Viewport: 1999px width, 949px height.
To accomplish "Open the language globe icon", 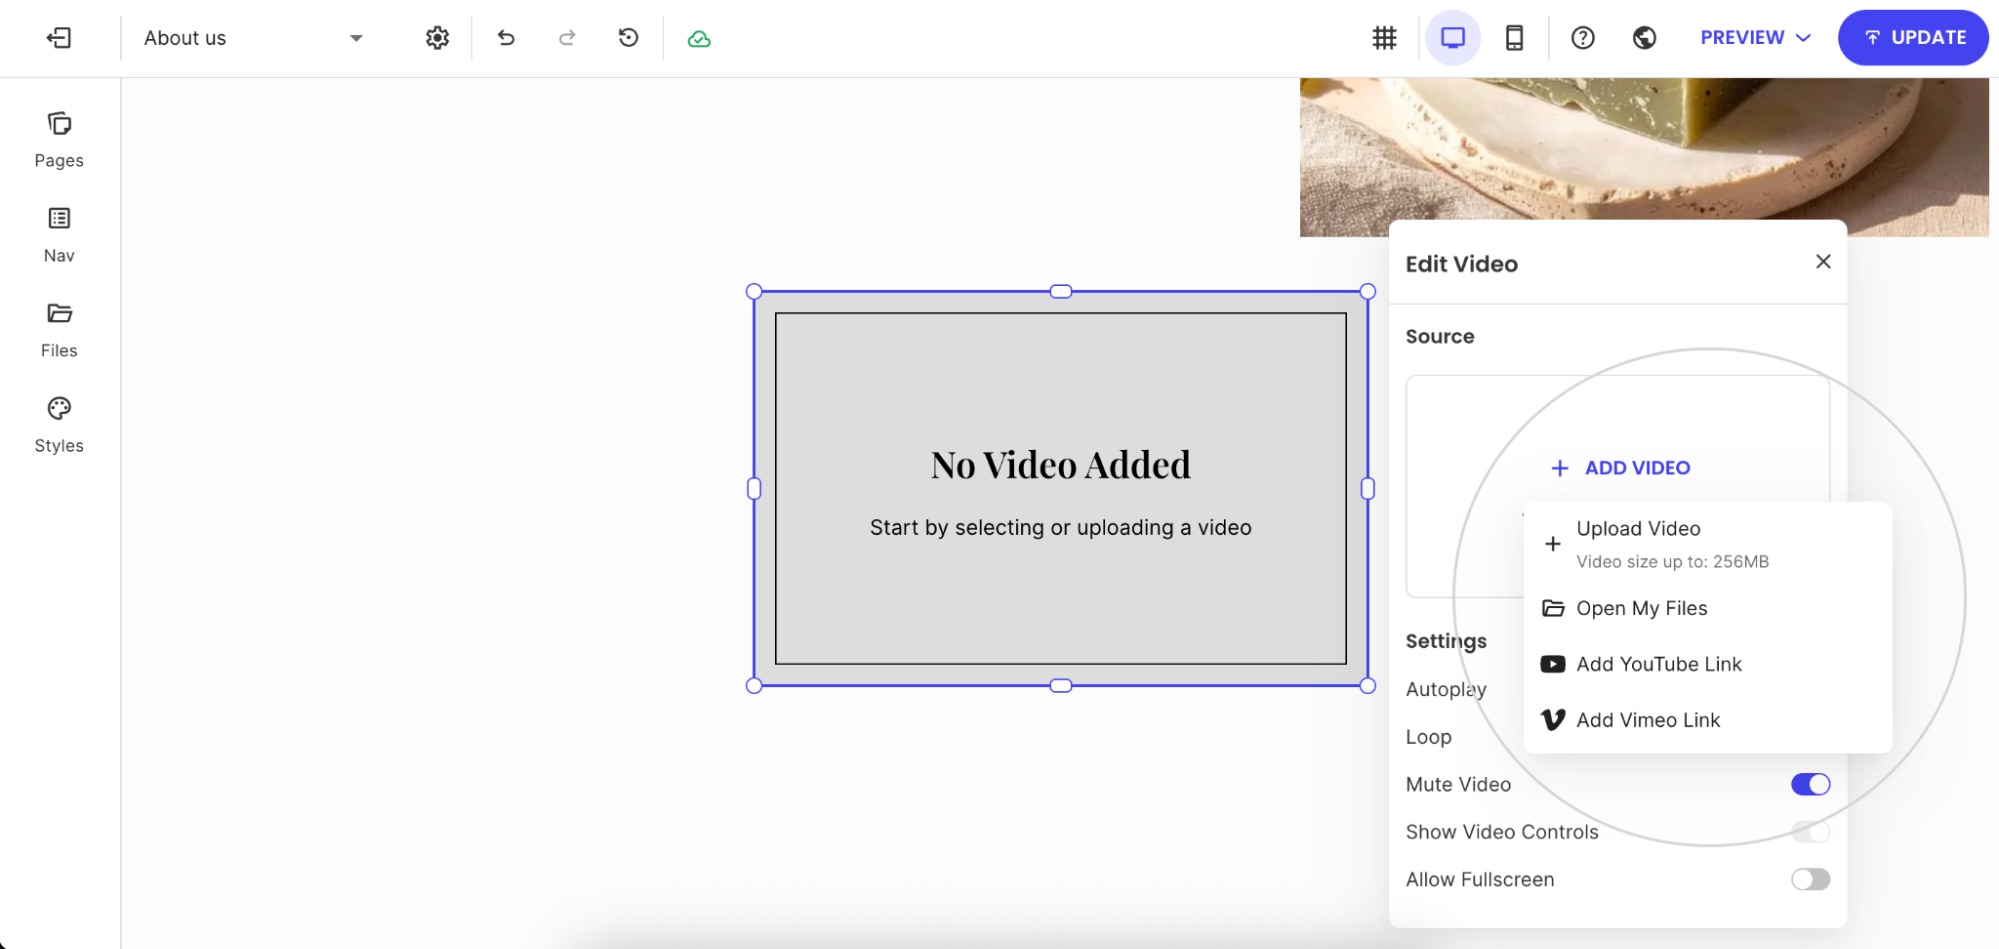I will 1644,38.
